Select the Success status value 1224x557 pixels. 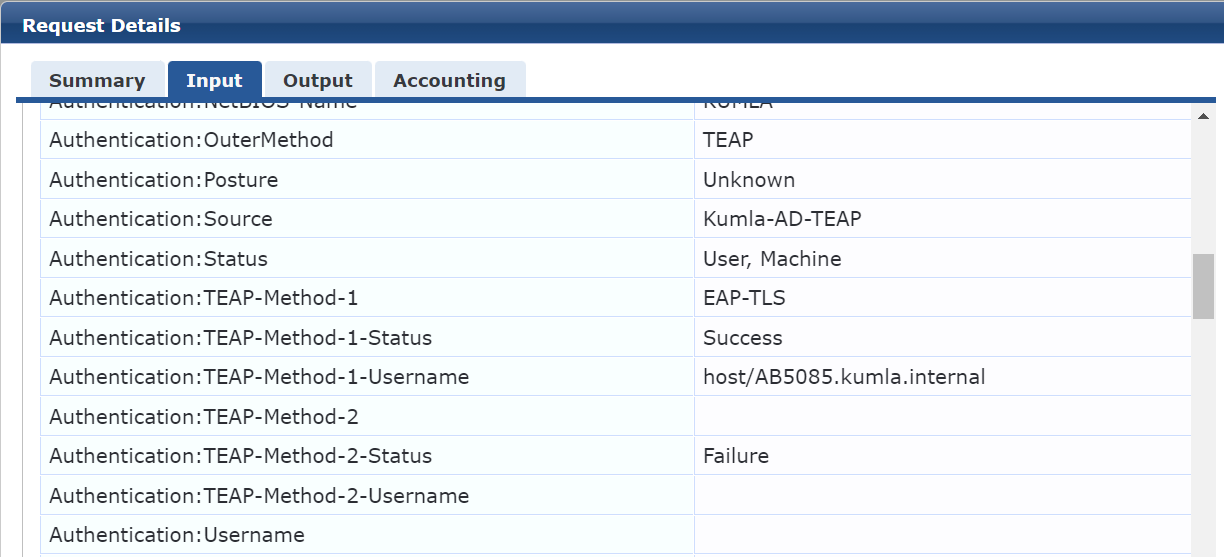(x=743, y=338)
